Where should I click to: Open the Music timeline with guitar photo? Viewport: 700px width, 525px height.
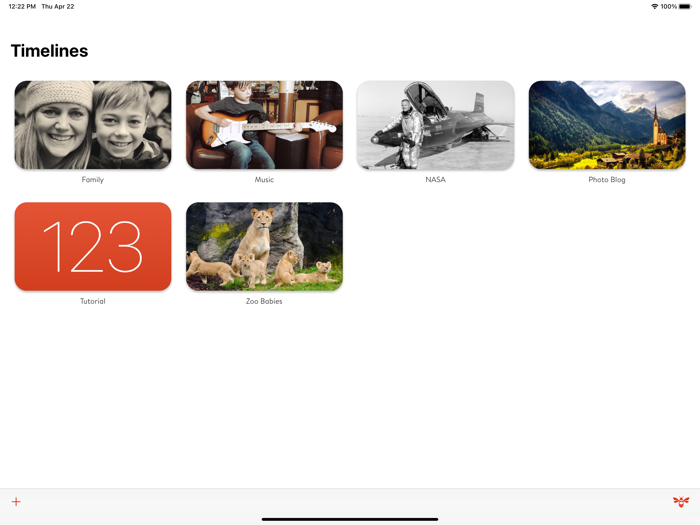[x=264, y=125]
